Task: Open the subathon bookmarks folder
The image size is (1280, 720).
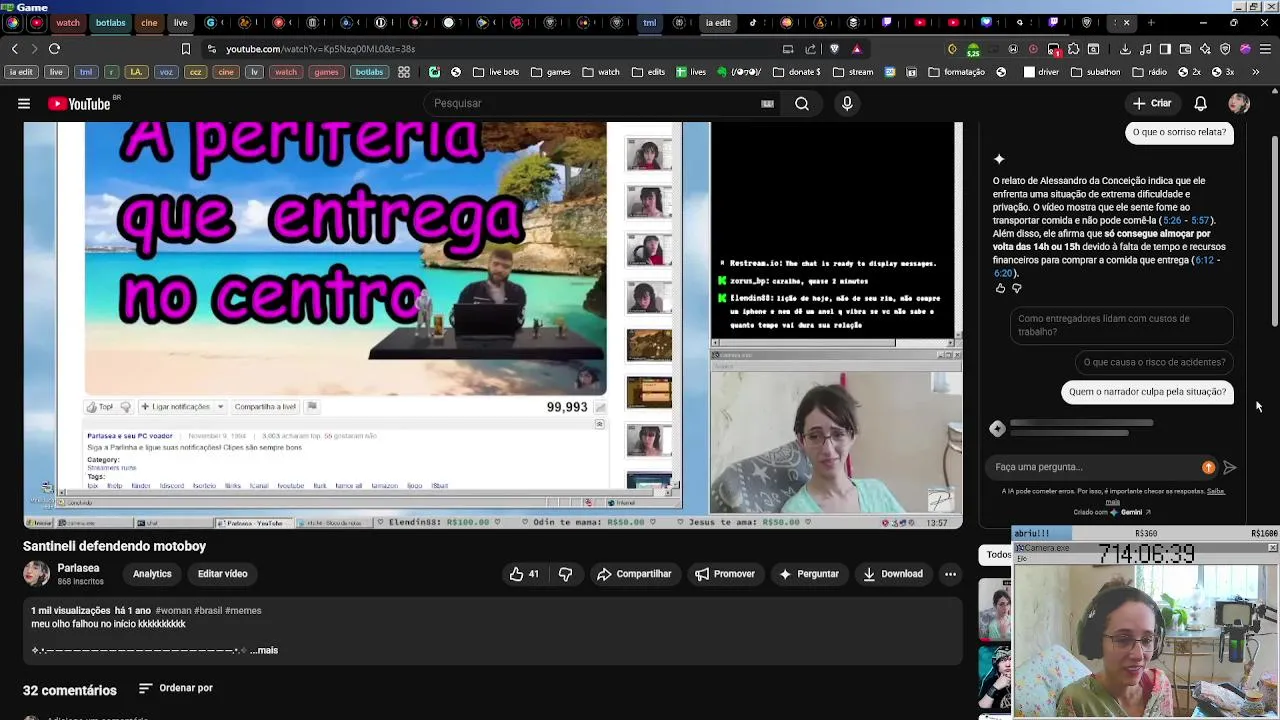Action: click(1095, 72)
